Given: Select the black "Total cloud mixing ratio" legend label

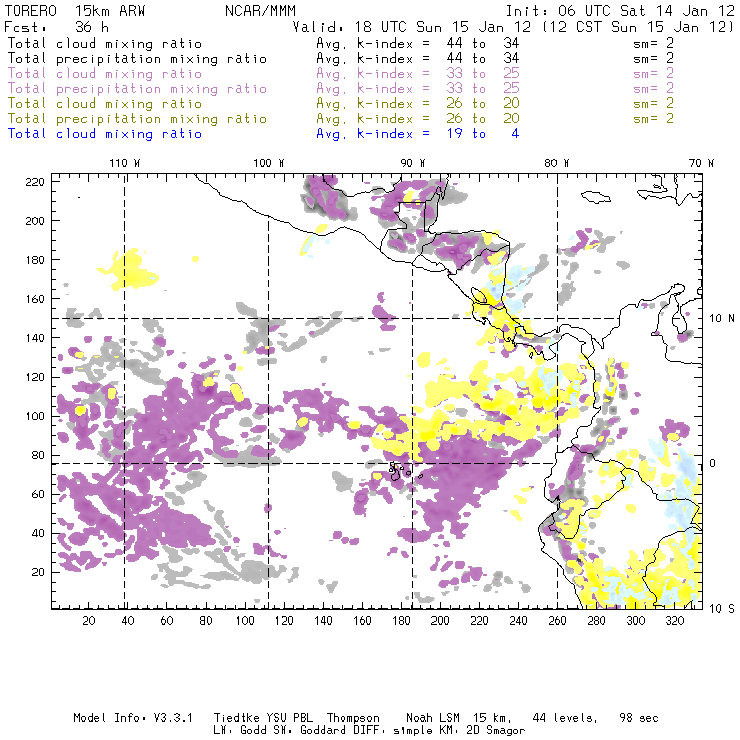Looking at the screenshot, I should tap(105, 44).
